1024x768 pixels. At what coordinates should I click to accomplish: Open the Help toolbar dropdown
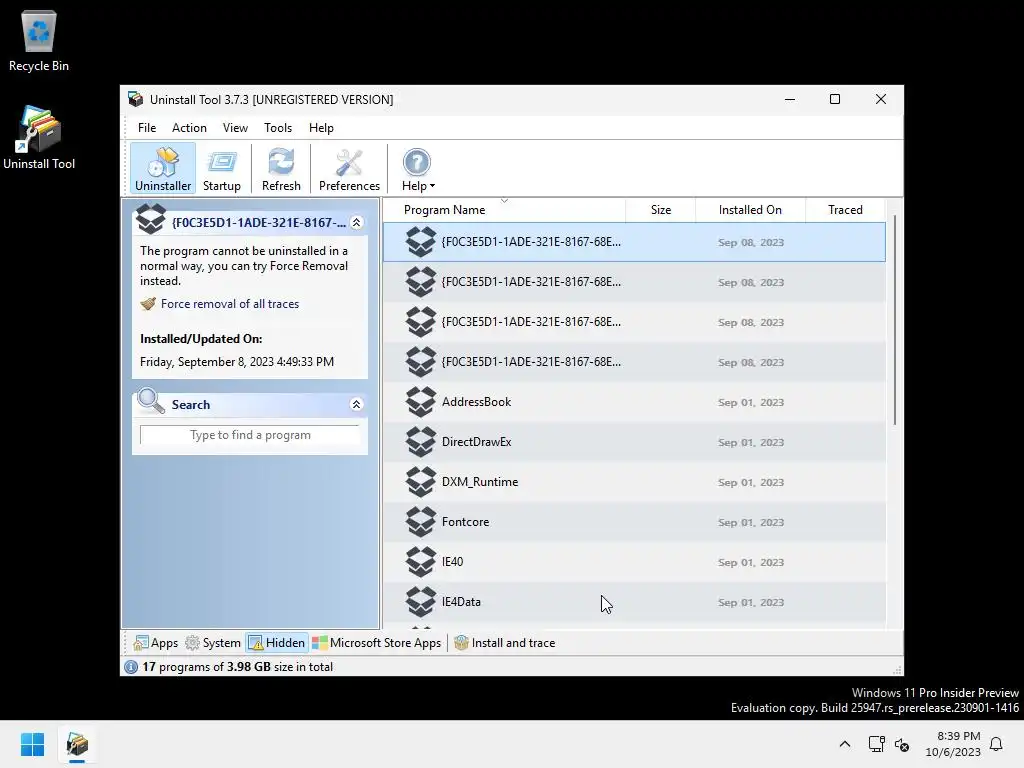[x=418, y=169]
